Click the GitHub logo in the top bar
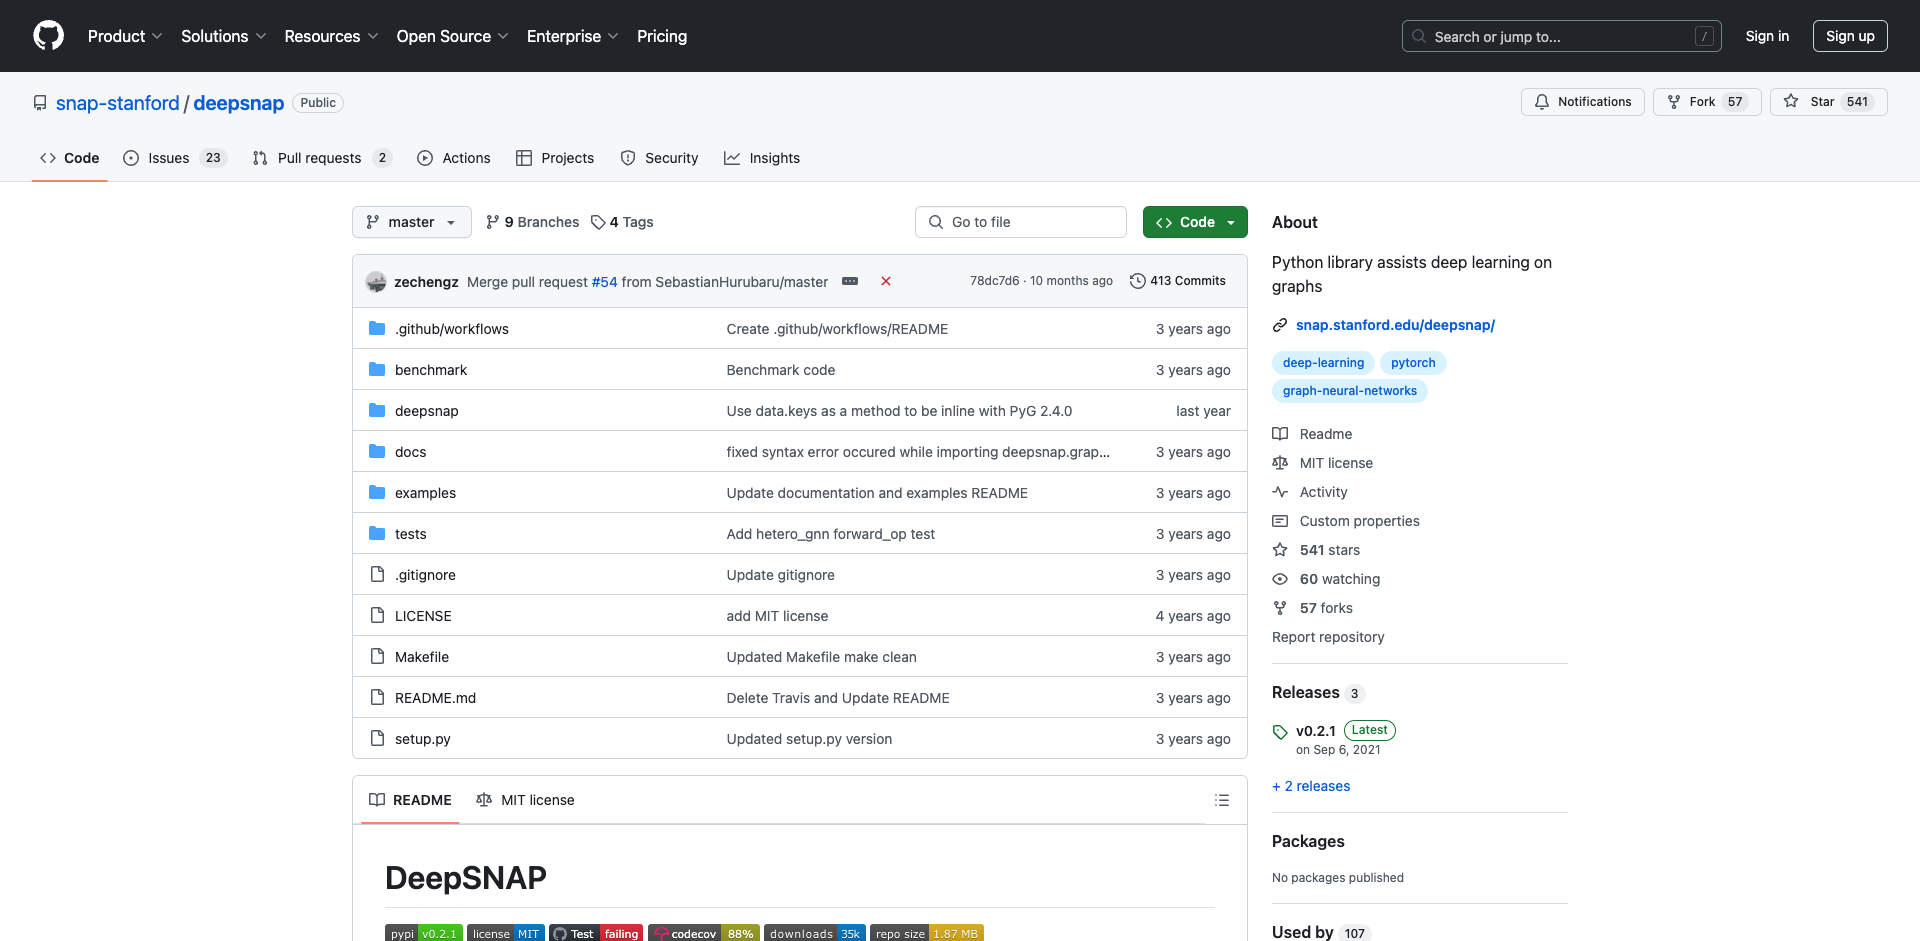1920x941 pixels. click(x=48, y=36)
